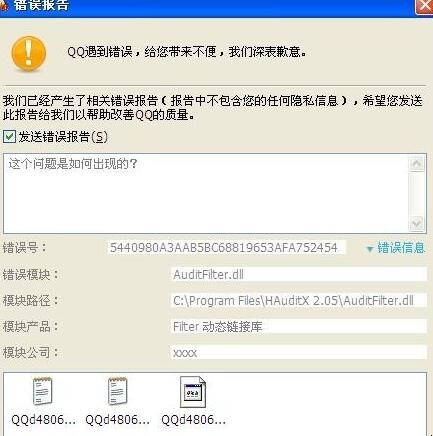Select the third QQd4806 dump file icon
Viewport: 433px width, 436px height.
193,392
